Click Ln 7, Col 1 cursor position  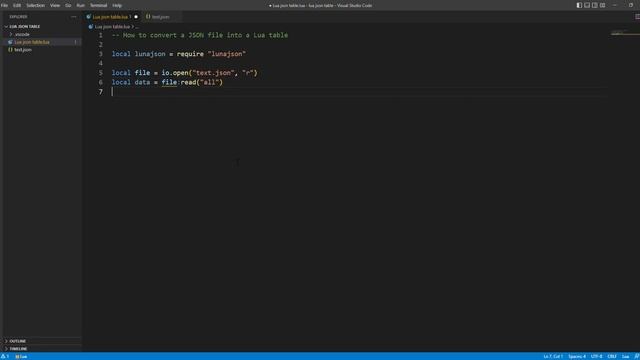point(553,356)
